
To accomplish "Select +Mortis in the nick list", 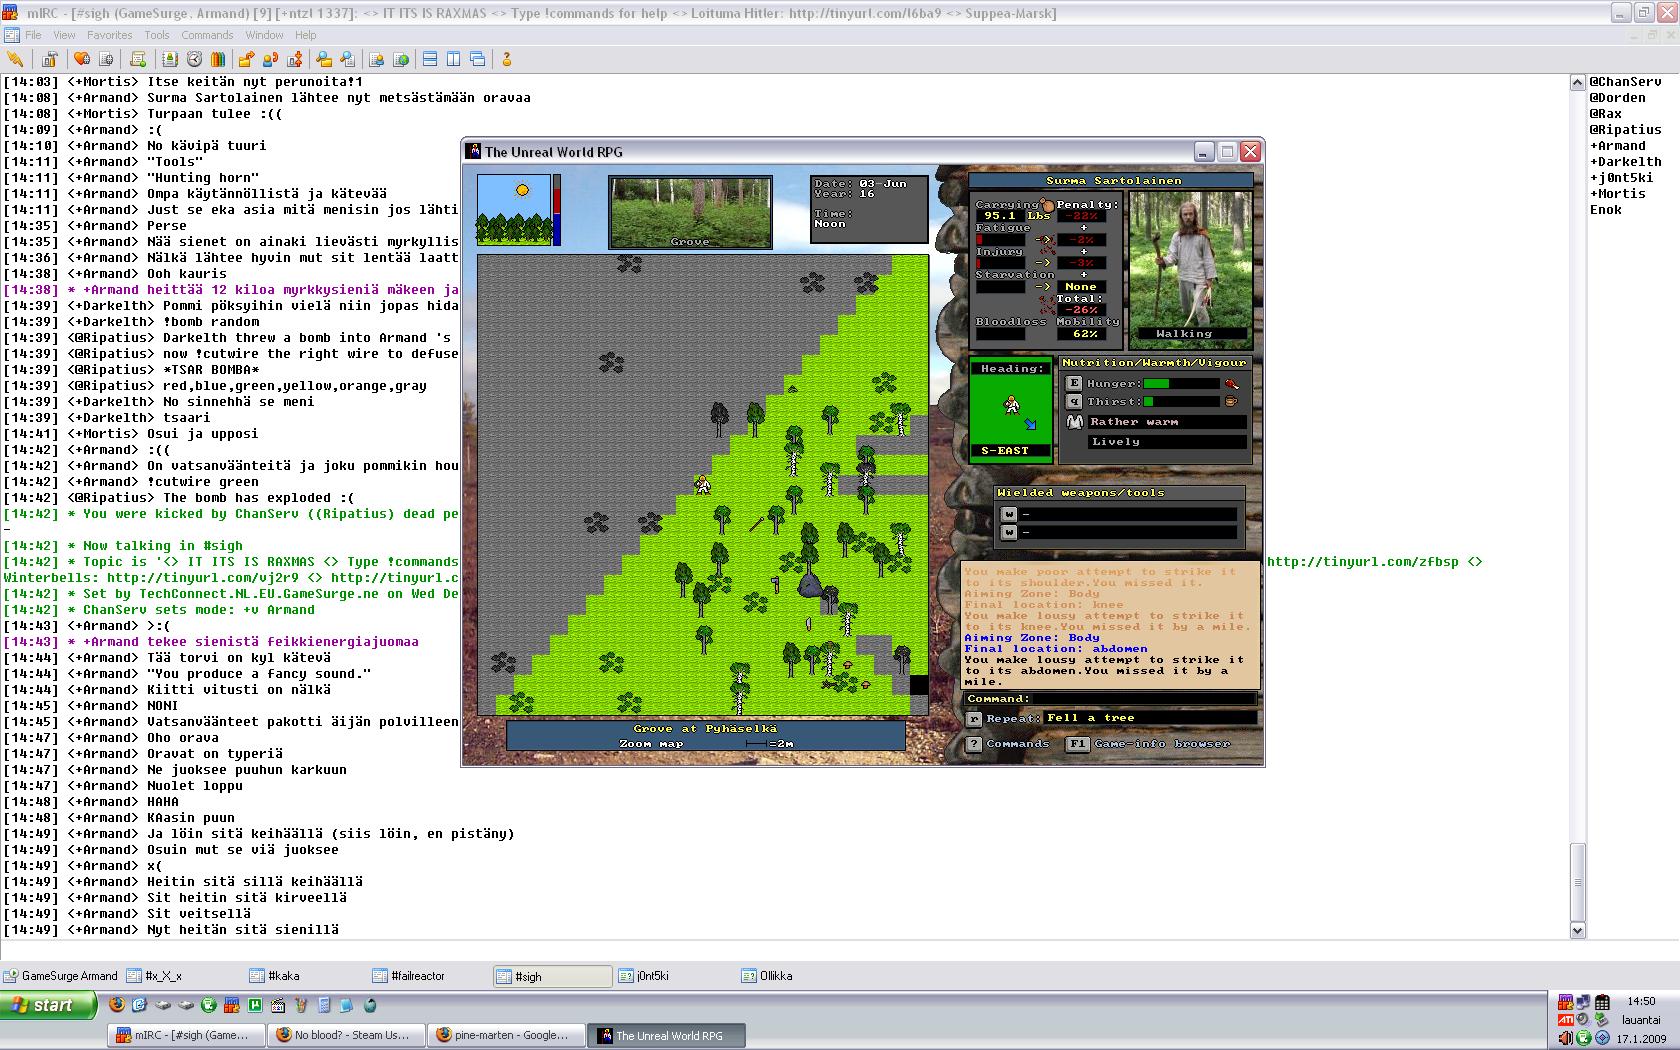I will 1617,194.
